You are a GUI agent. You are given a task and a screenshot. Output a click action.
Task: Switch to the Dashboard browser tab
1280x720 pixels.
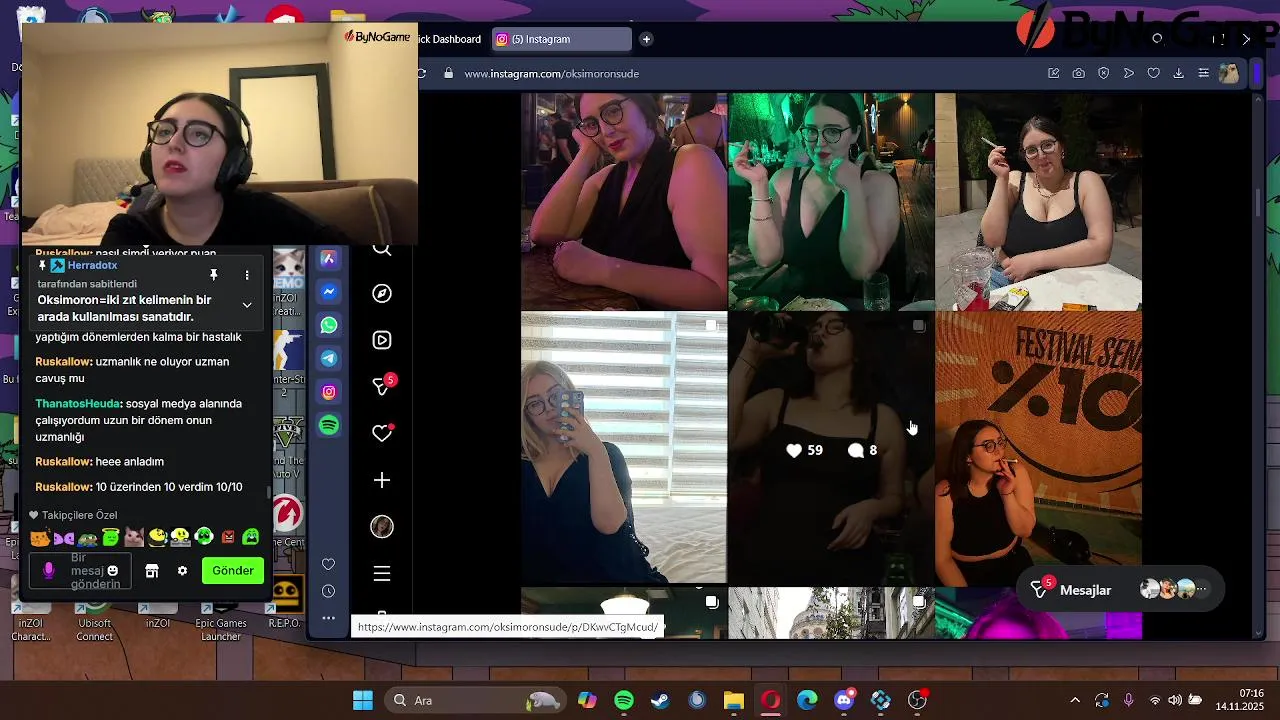[x=449, y=39]
